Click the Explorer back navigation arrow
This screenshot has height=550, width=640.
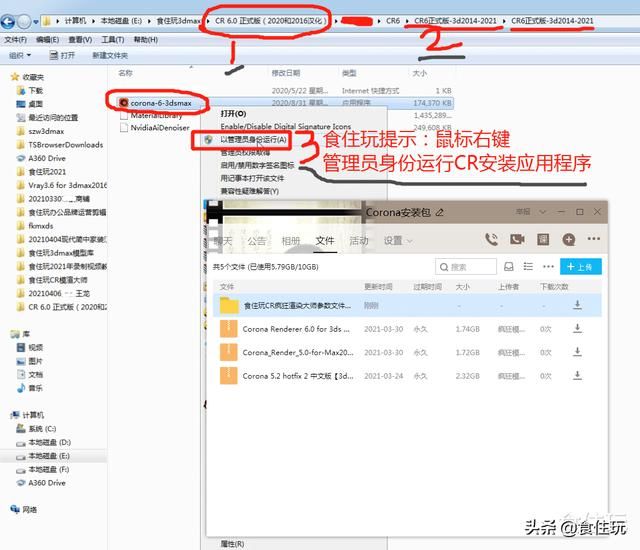coord(8,22)
